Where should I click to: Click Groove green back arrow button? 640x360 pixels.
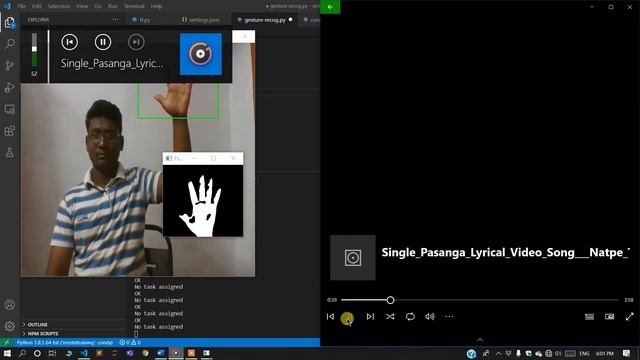(330, 7)
